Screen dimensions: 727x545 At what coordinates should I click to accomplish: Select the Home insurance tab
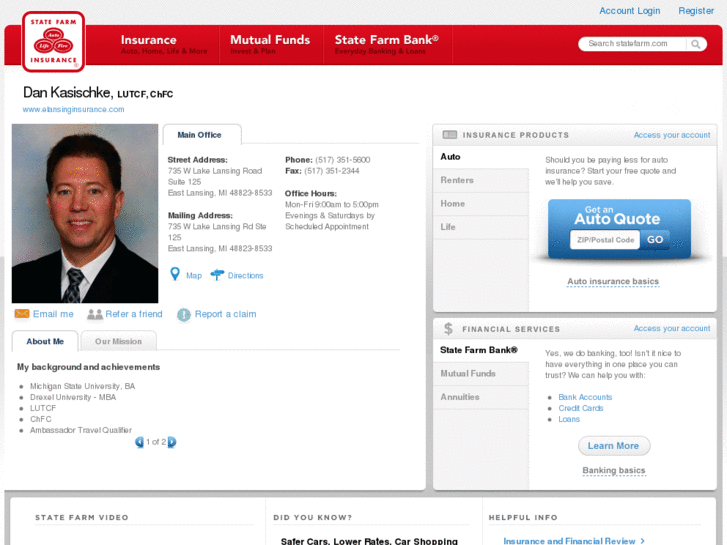(481, 204)
